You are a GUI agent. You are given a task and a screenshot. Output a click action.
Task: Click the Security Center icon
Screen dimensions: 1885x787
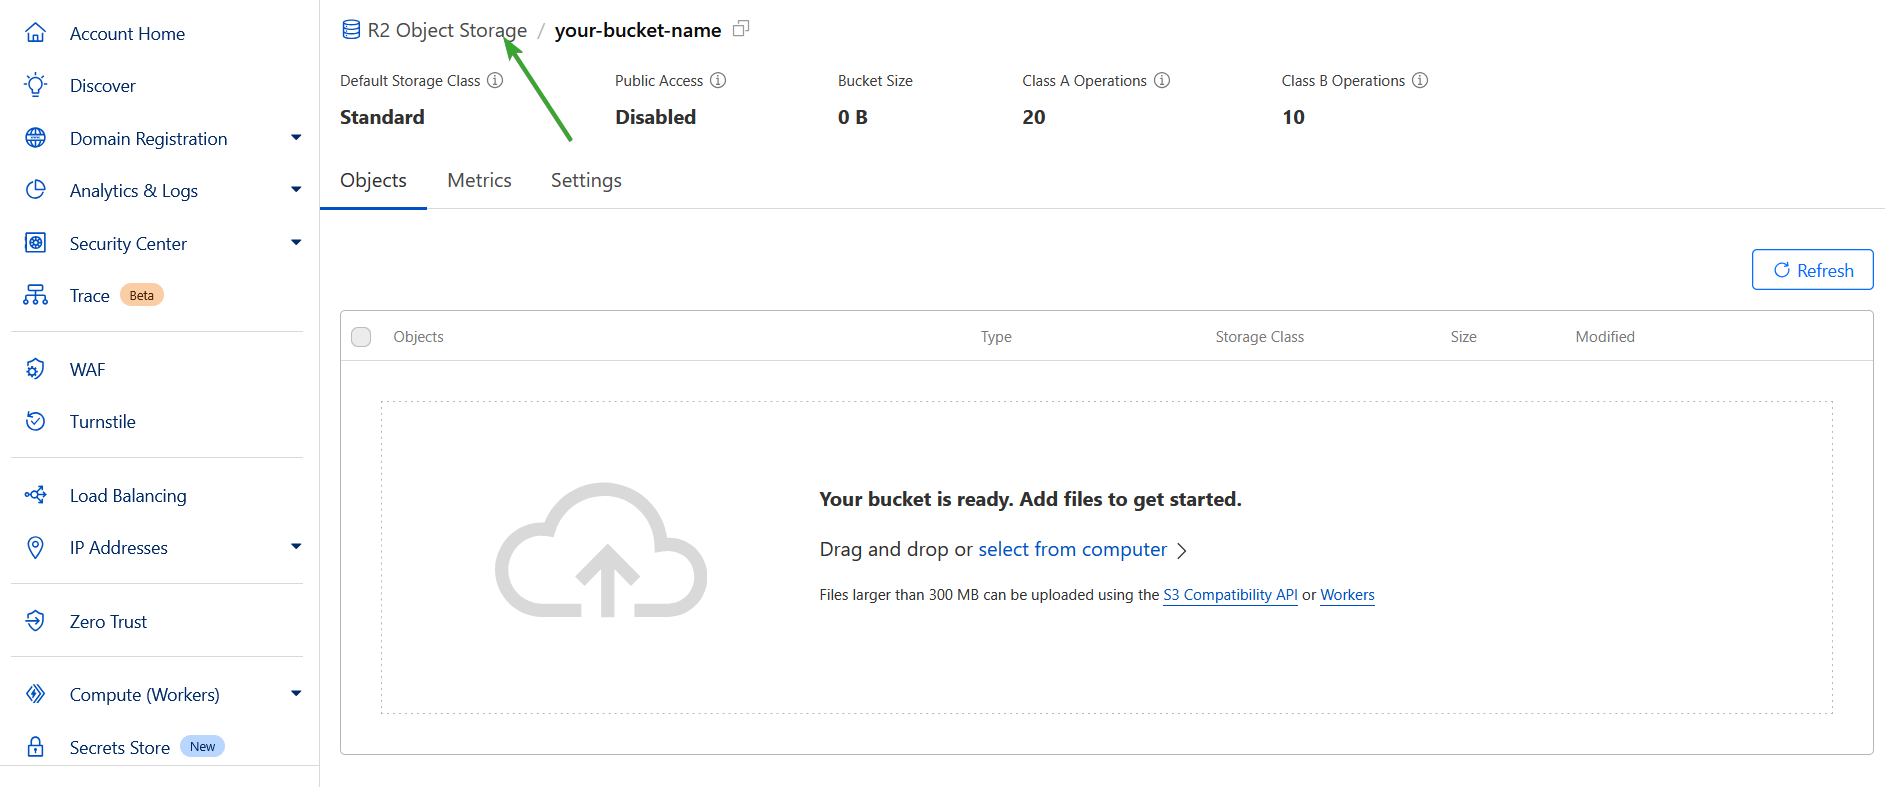tap(35, 243)
